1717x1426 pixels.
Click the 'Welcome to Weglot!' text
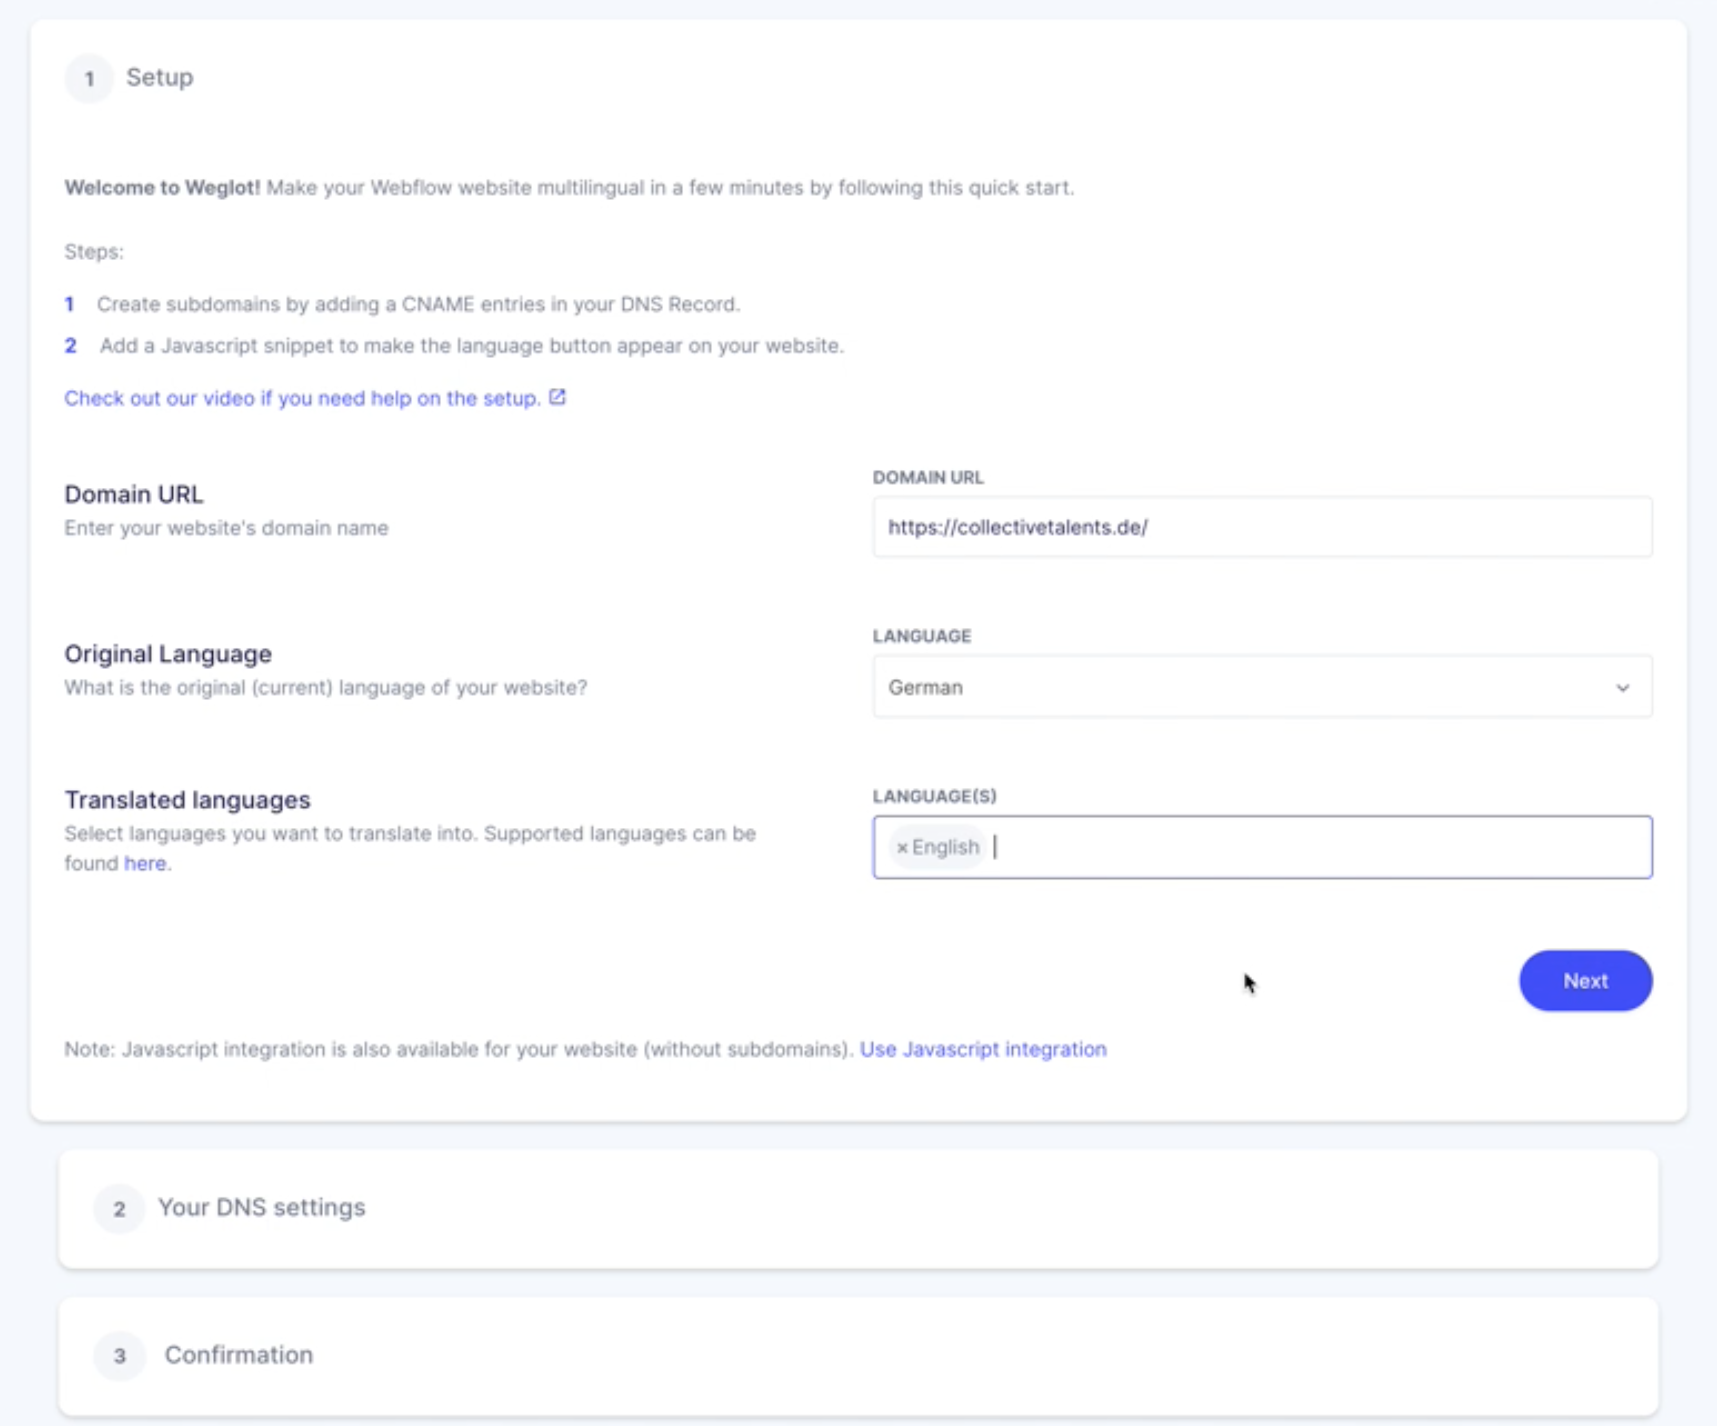tap(162, 188)
